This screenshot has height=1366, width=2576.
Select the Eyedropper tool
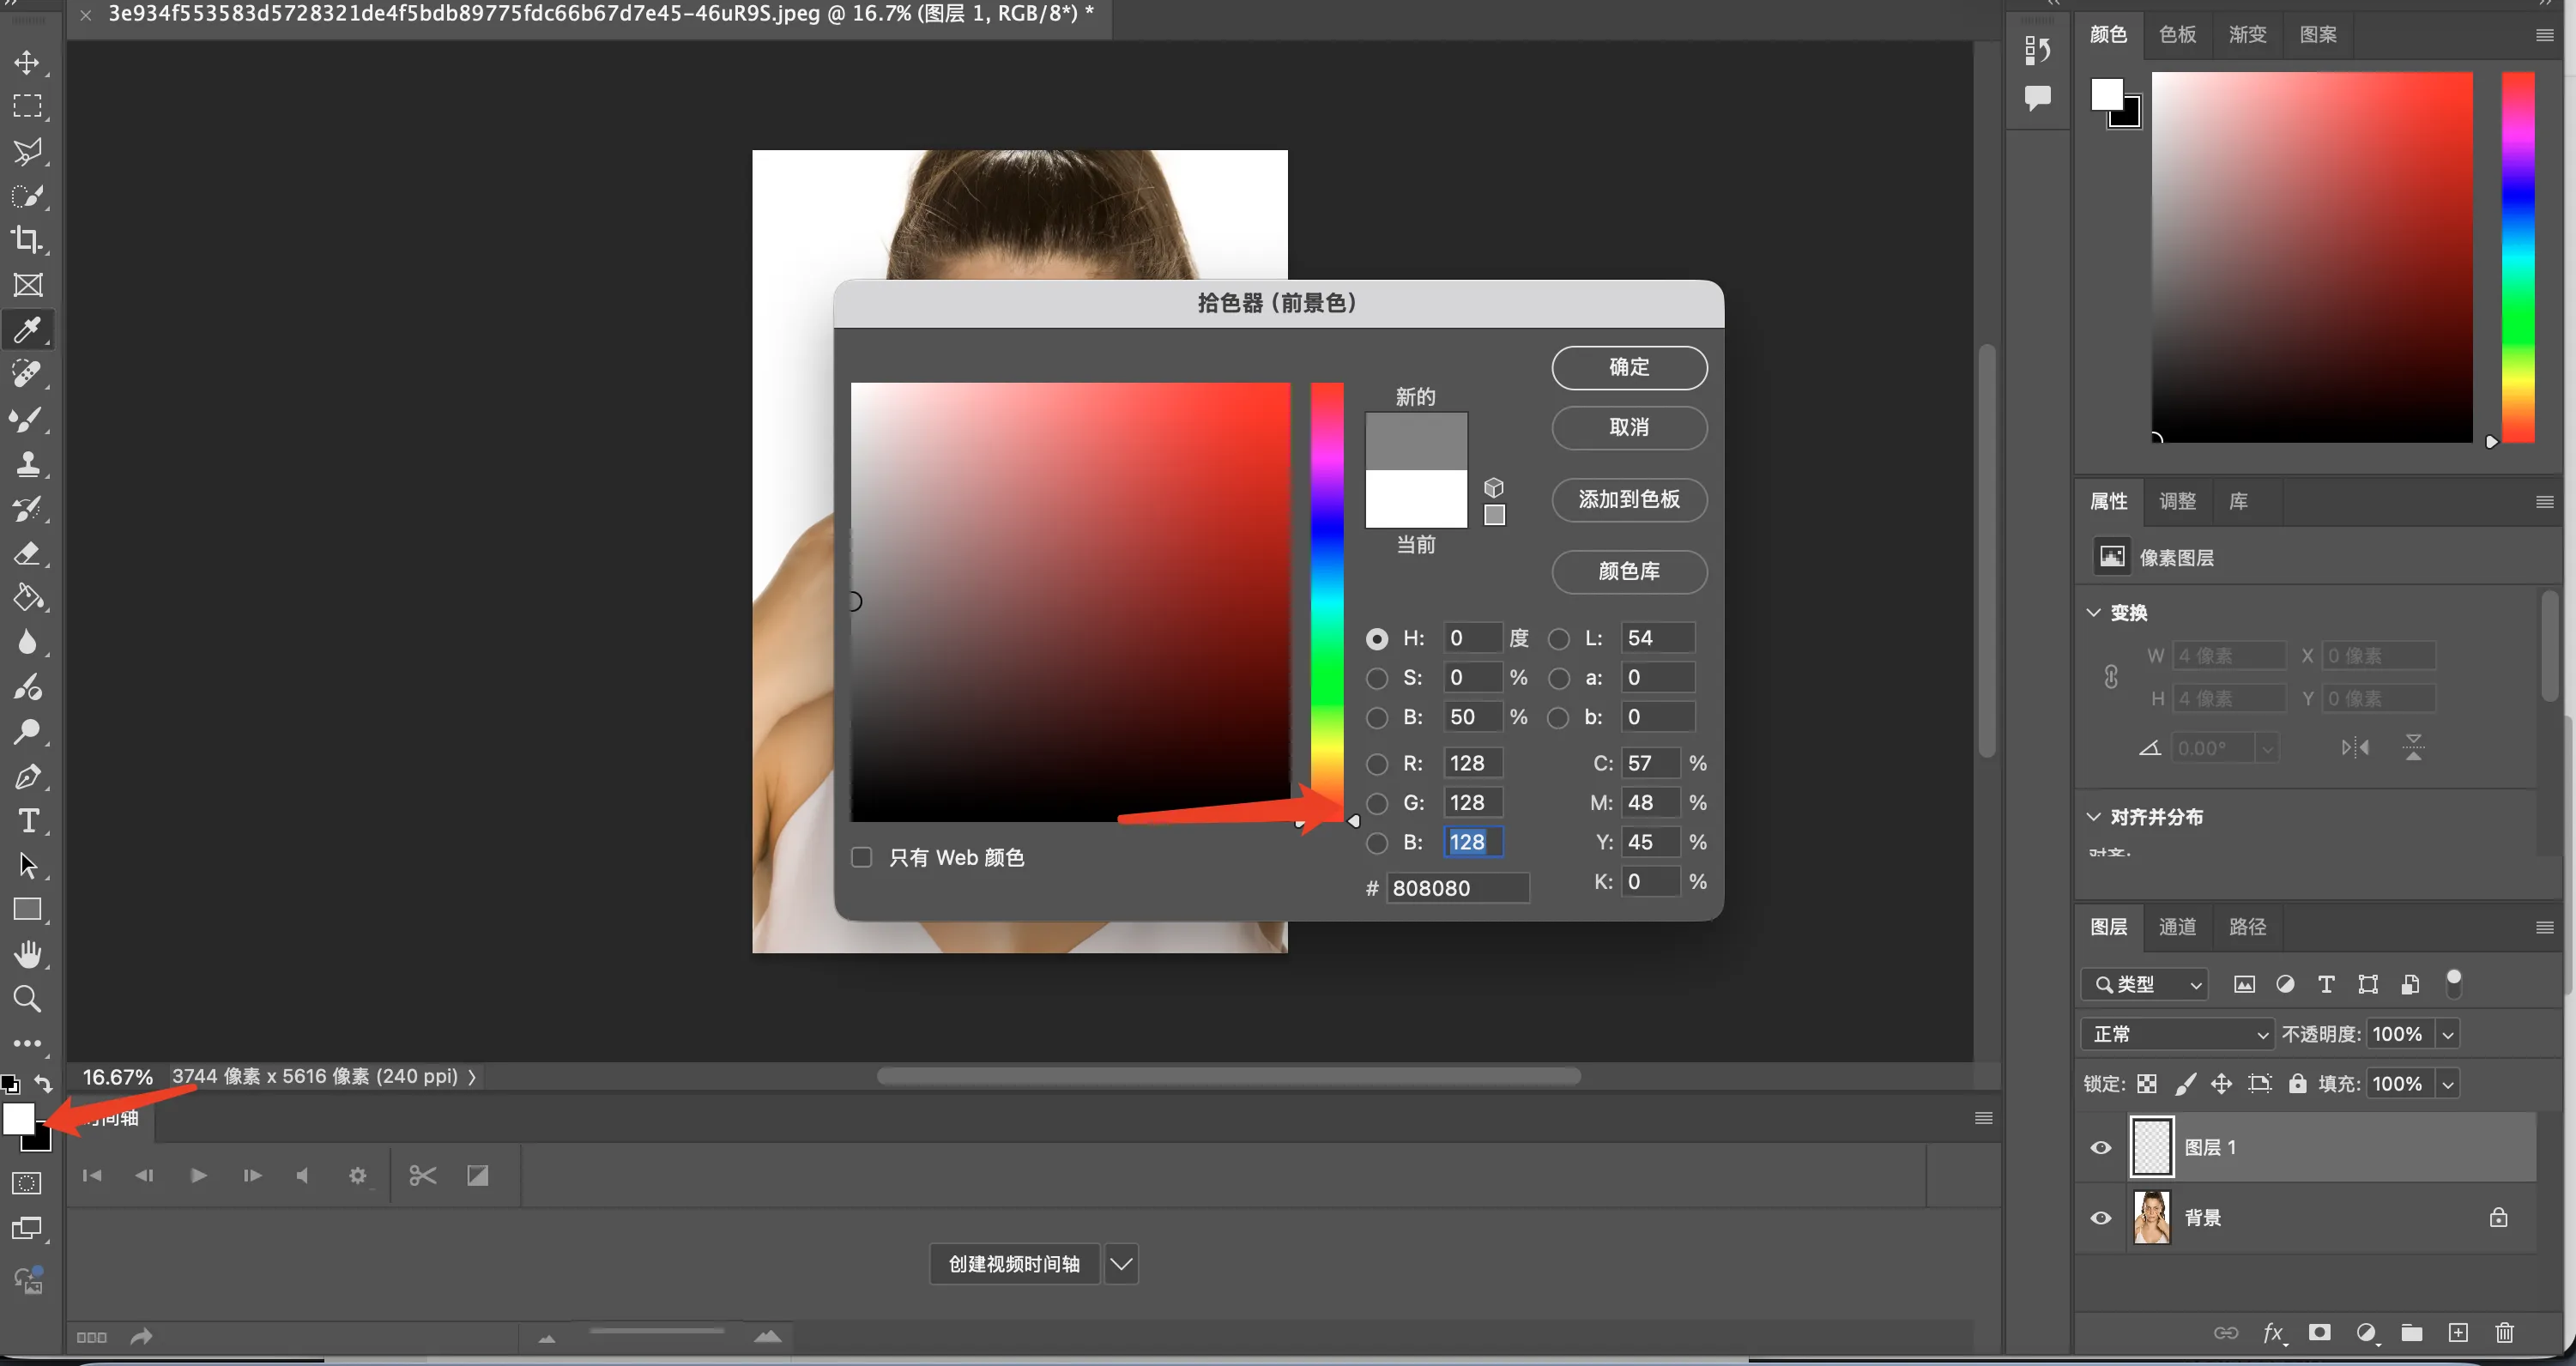27,329
